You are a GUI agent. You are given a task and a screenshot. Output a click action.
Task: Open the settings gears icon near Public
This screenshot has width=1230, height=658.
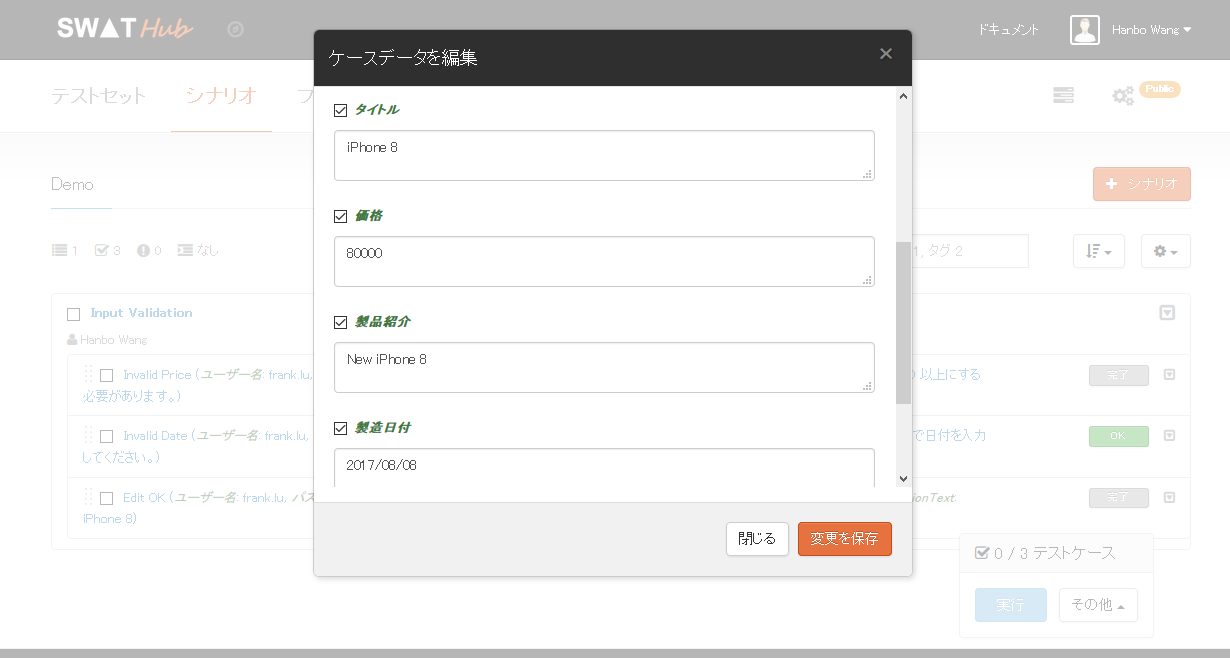(x=1123, y=96)
